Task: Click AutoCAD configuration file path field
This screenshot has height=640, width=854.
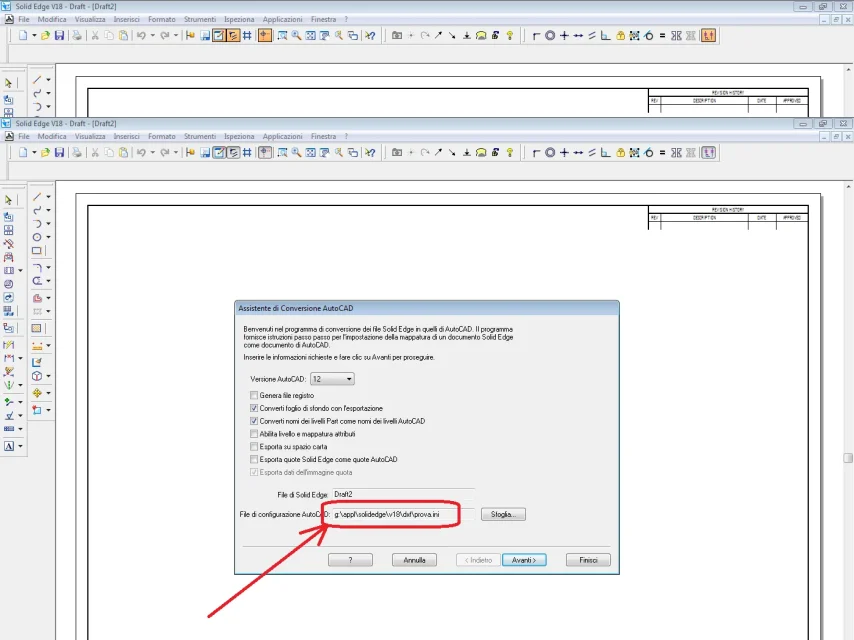Action: coord(404,514)
